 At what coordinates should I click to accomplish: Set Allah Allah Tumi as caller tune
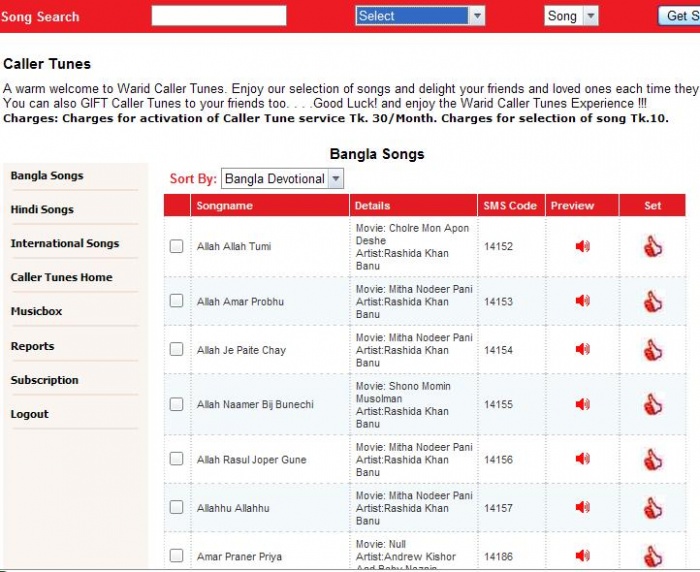(653, 246)
